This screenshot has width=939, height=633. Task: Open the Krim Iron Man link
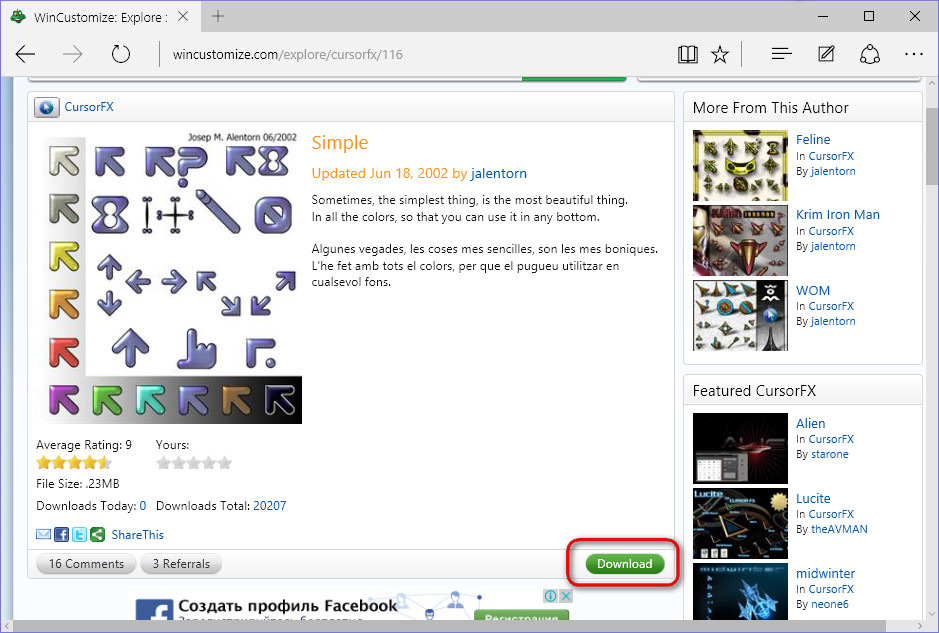pos(838,215)
